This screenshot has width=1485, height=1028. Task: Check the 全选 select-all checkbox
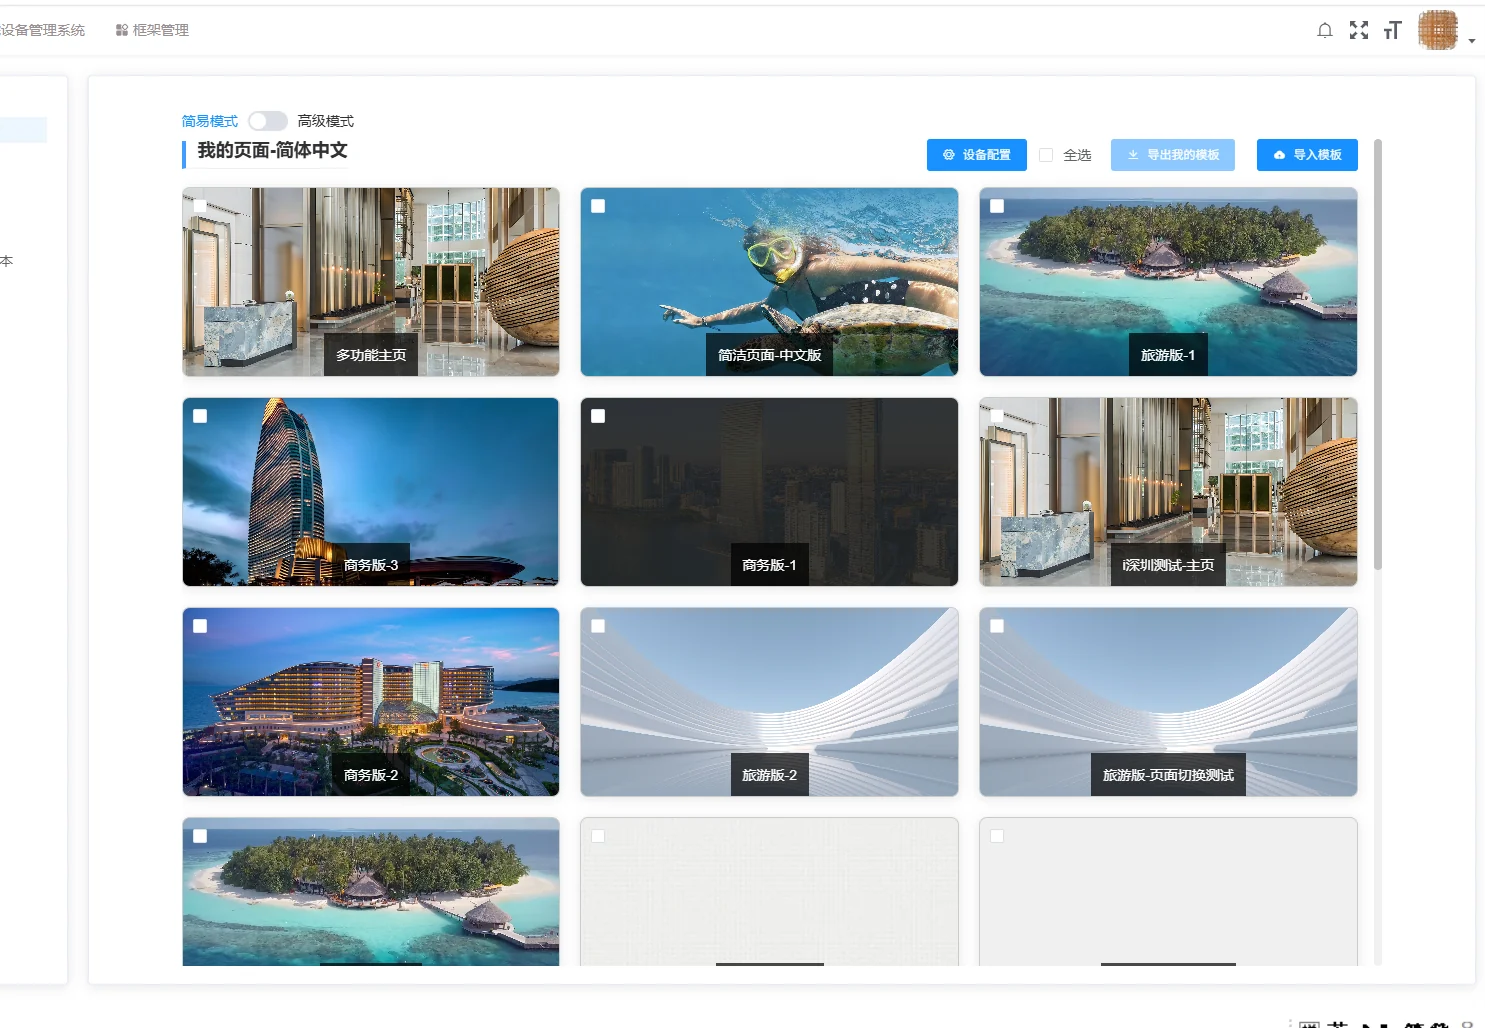[x=1046, y=155]
